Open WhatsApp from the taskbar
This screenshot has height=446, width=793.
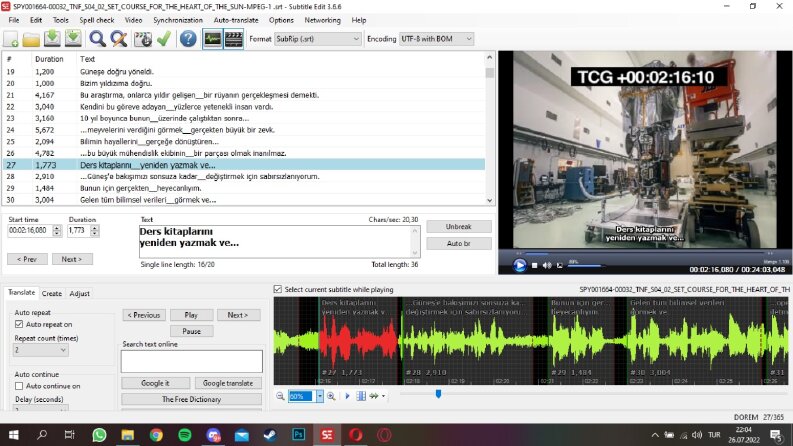pyautogui.click(x=99, y=435)
